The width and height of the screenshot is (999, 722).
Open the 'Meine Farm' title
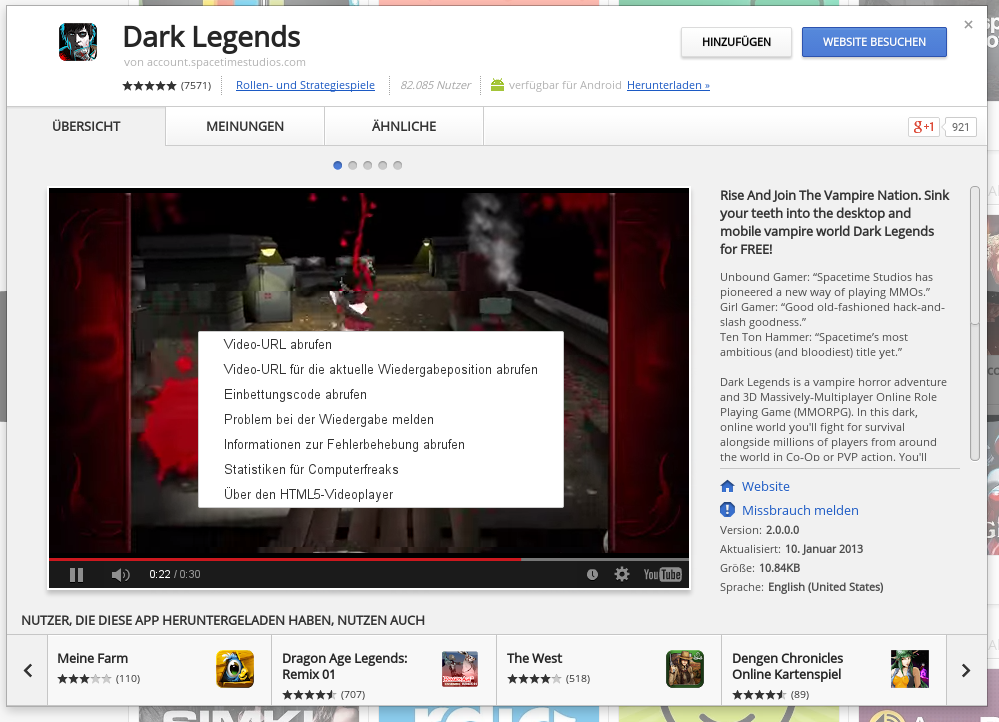(92, 658)
